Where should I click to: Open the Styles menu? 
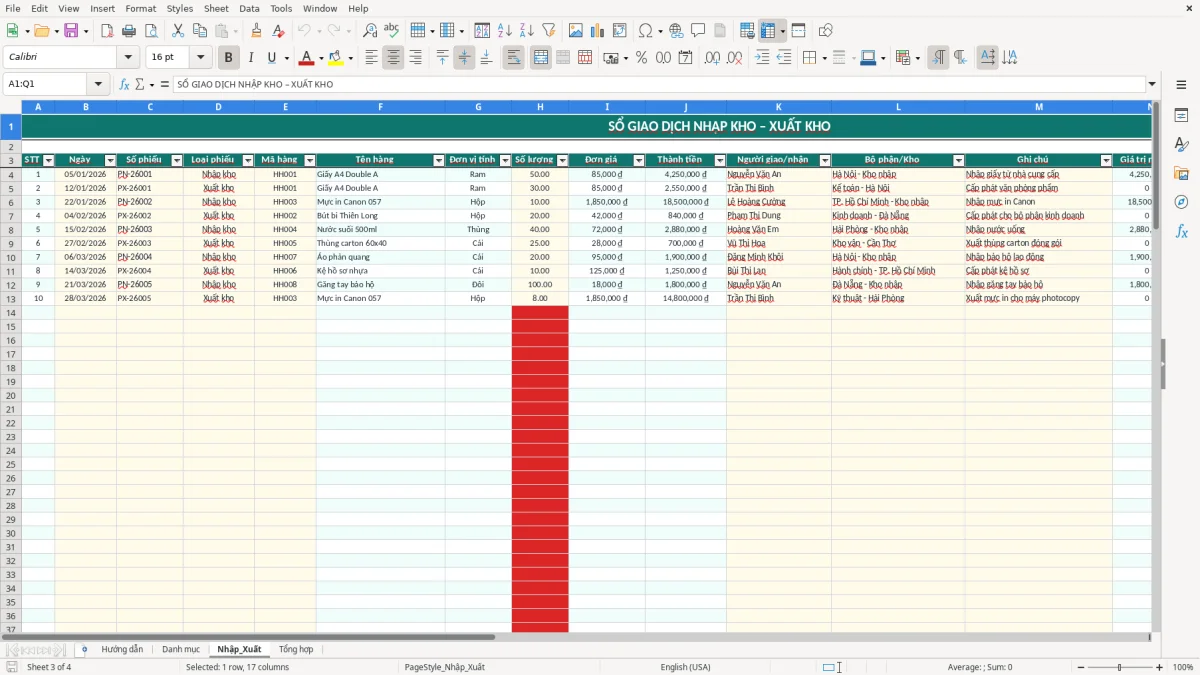[180, 8]
